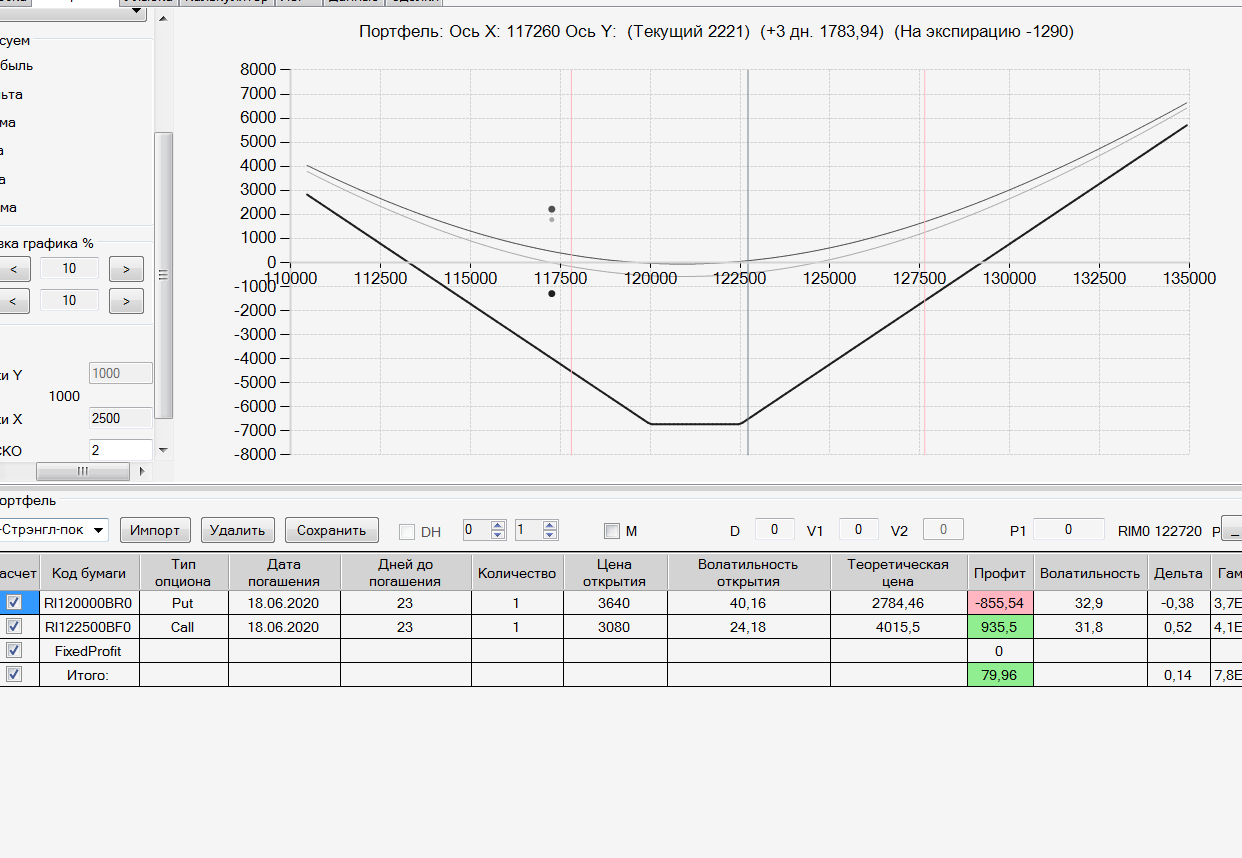Toggle the DH checkbox

tap(407, 532)
